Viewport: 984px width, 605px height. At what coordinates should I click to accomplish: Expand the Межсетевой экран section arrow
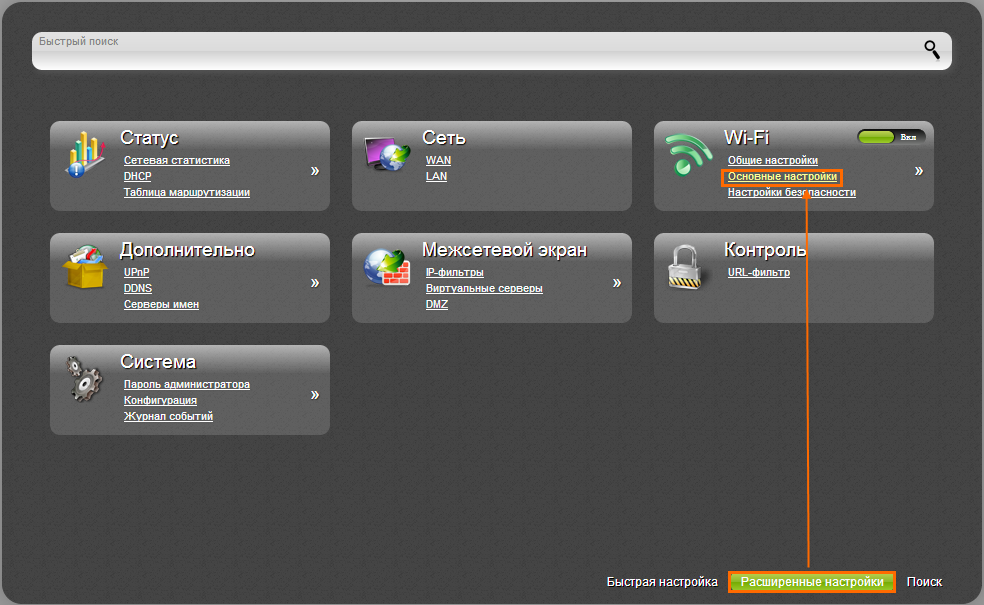(x=616, y=283)
